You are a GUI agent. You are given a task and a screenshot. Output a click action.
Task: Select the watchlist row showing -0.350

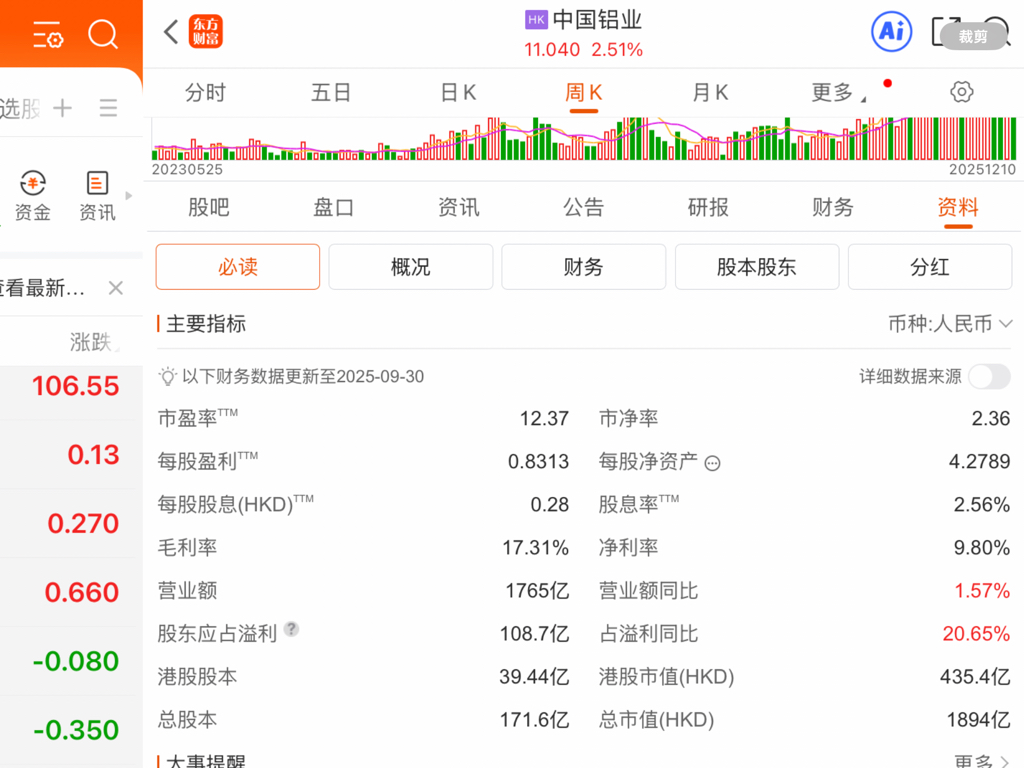click(71, 730)
